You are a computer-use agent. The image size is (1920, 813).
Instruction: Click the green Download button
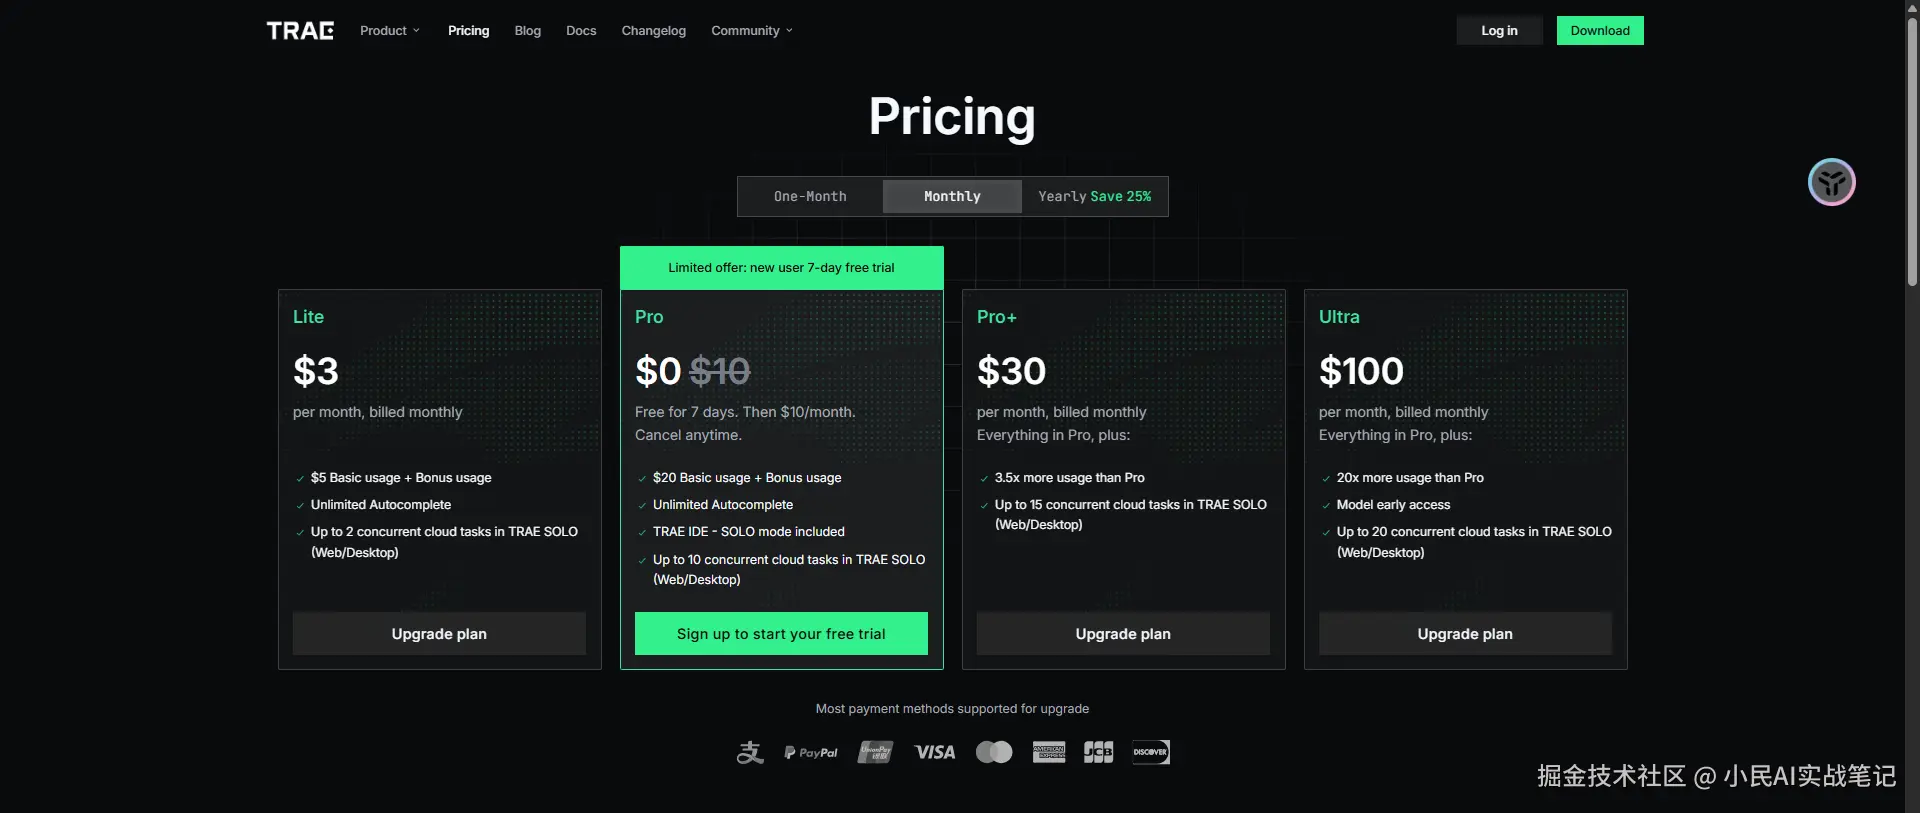1600,31
